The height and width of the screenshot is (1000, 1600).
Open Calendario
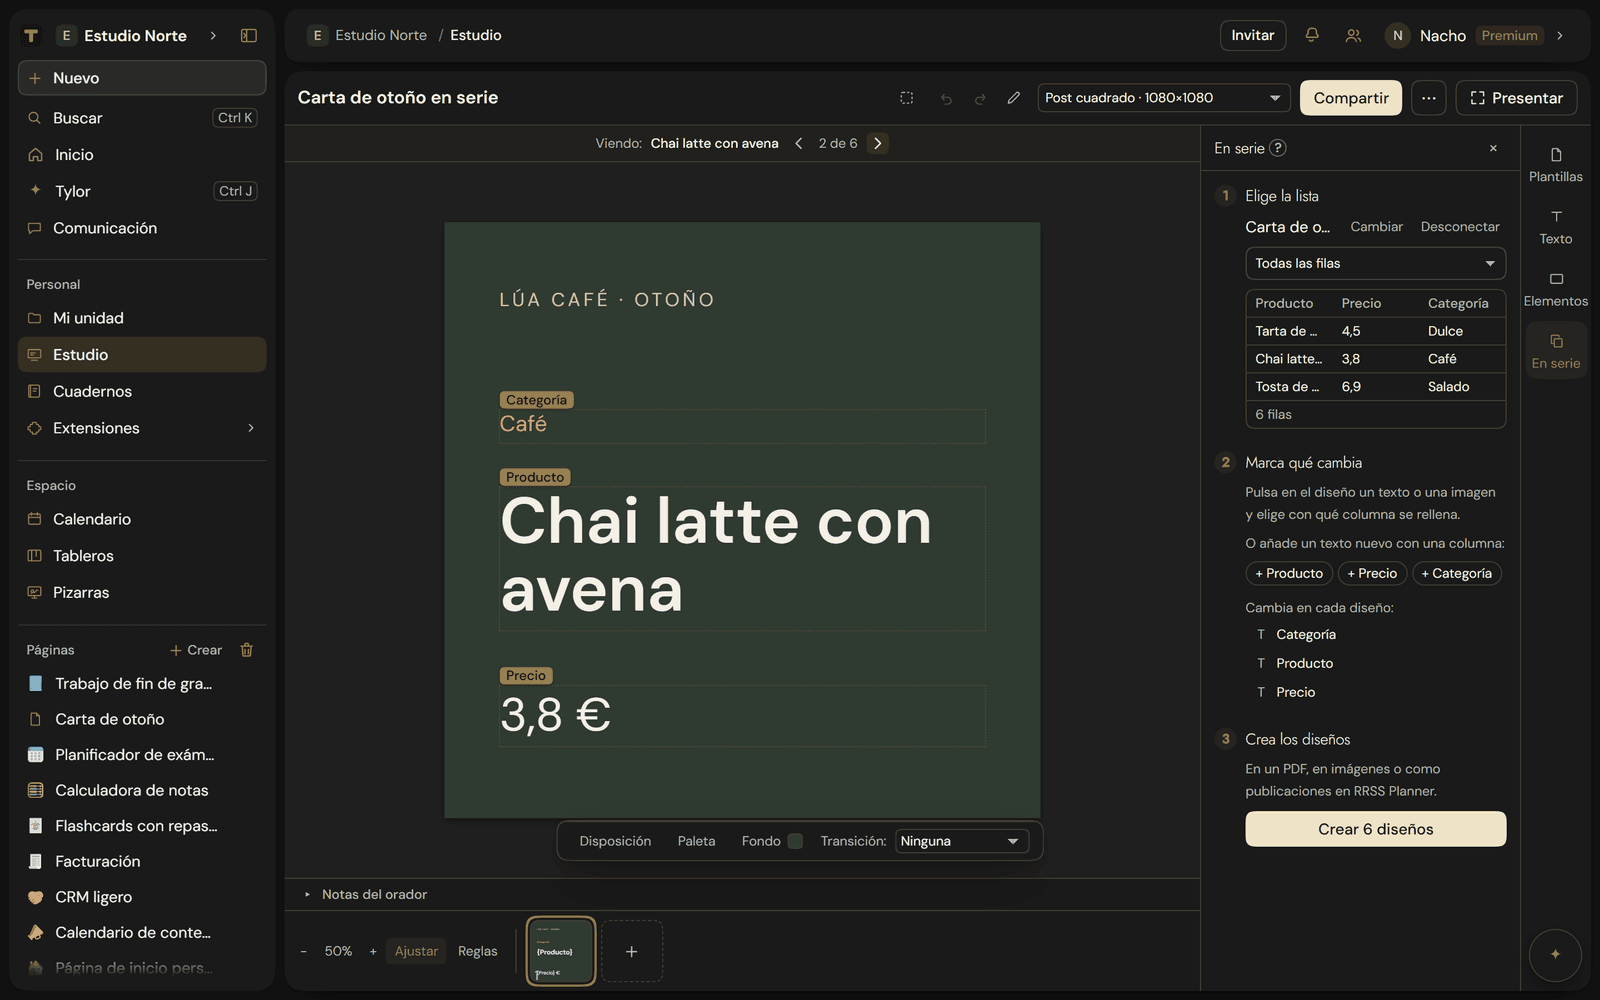[142, 519]
